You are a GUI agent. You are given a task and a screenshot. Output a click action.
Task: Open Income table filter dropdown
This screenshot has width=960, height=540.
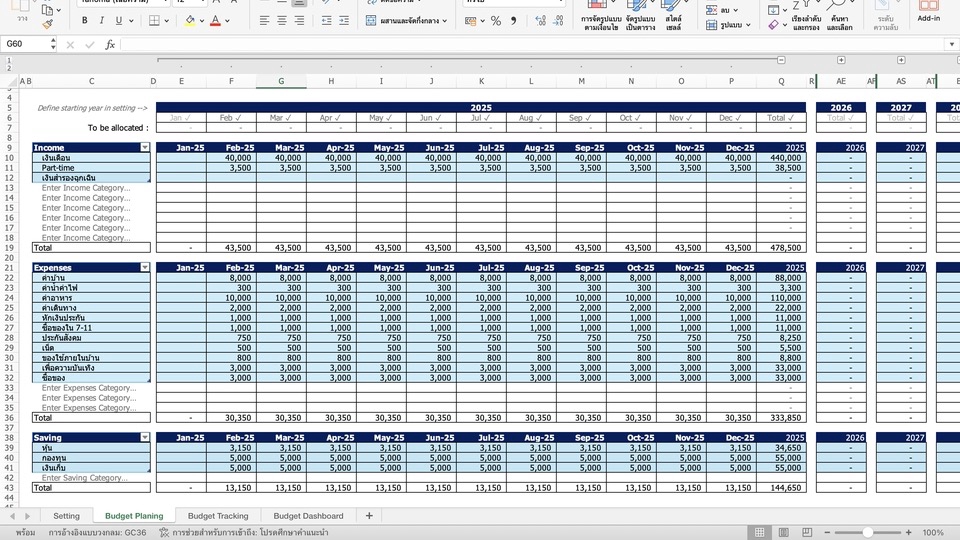(144, 148)
